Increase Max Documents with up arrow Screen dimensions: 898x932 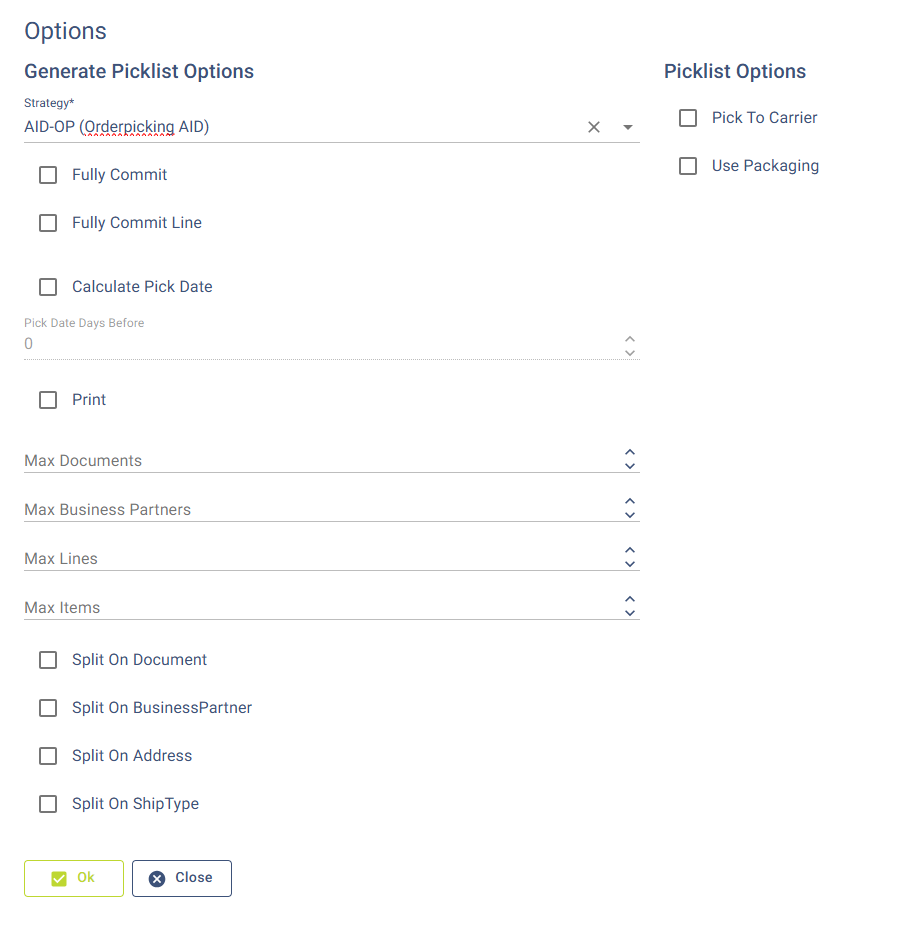tap(630, 453)
